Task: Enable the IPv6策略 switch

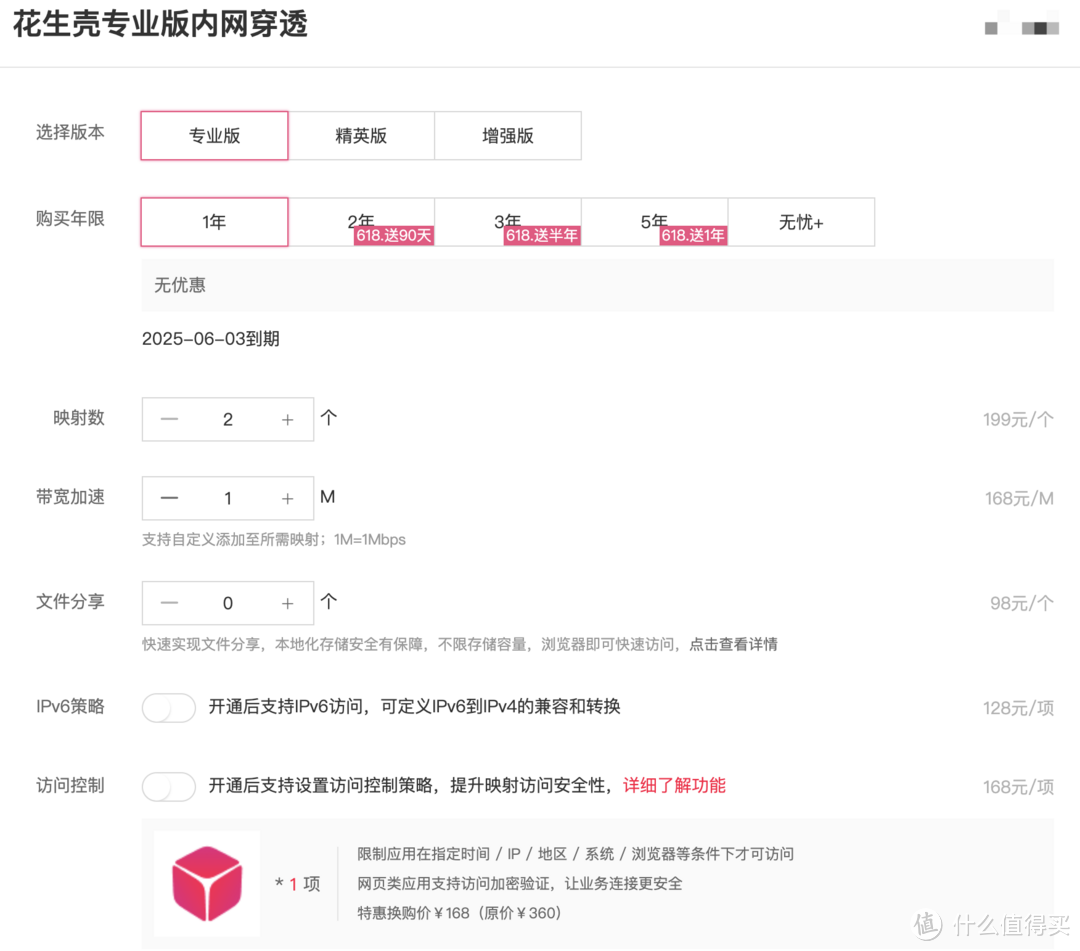Action: (x=169, y=708)
